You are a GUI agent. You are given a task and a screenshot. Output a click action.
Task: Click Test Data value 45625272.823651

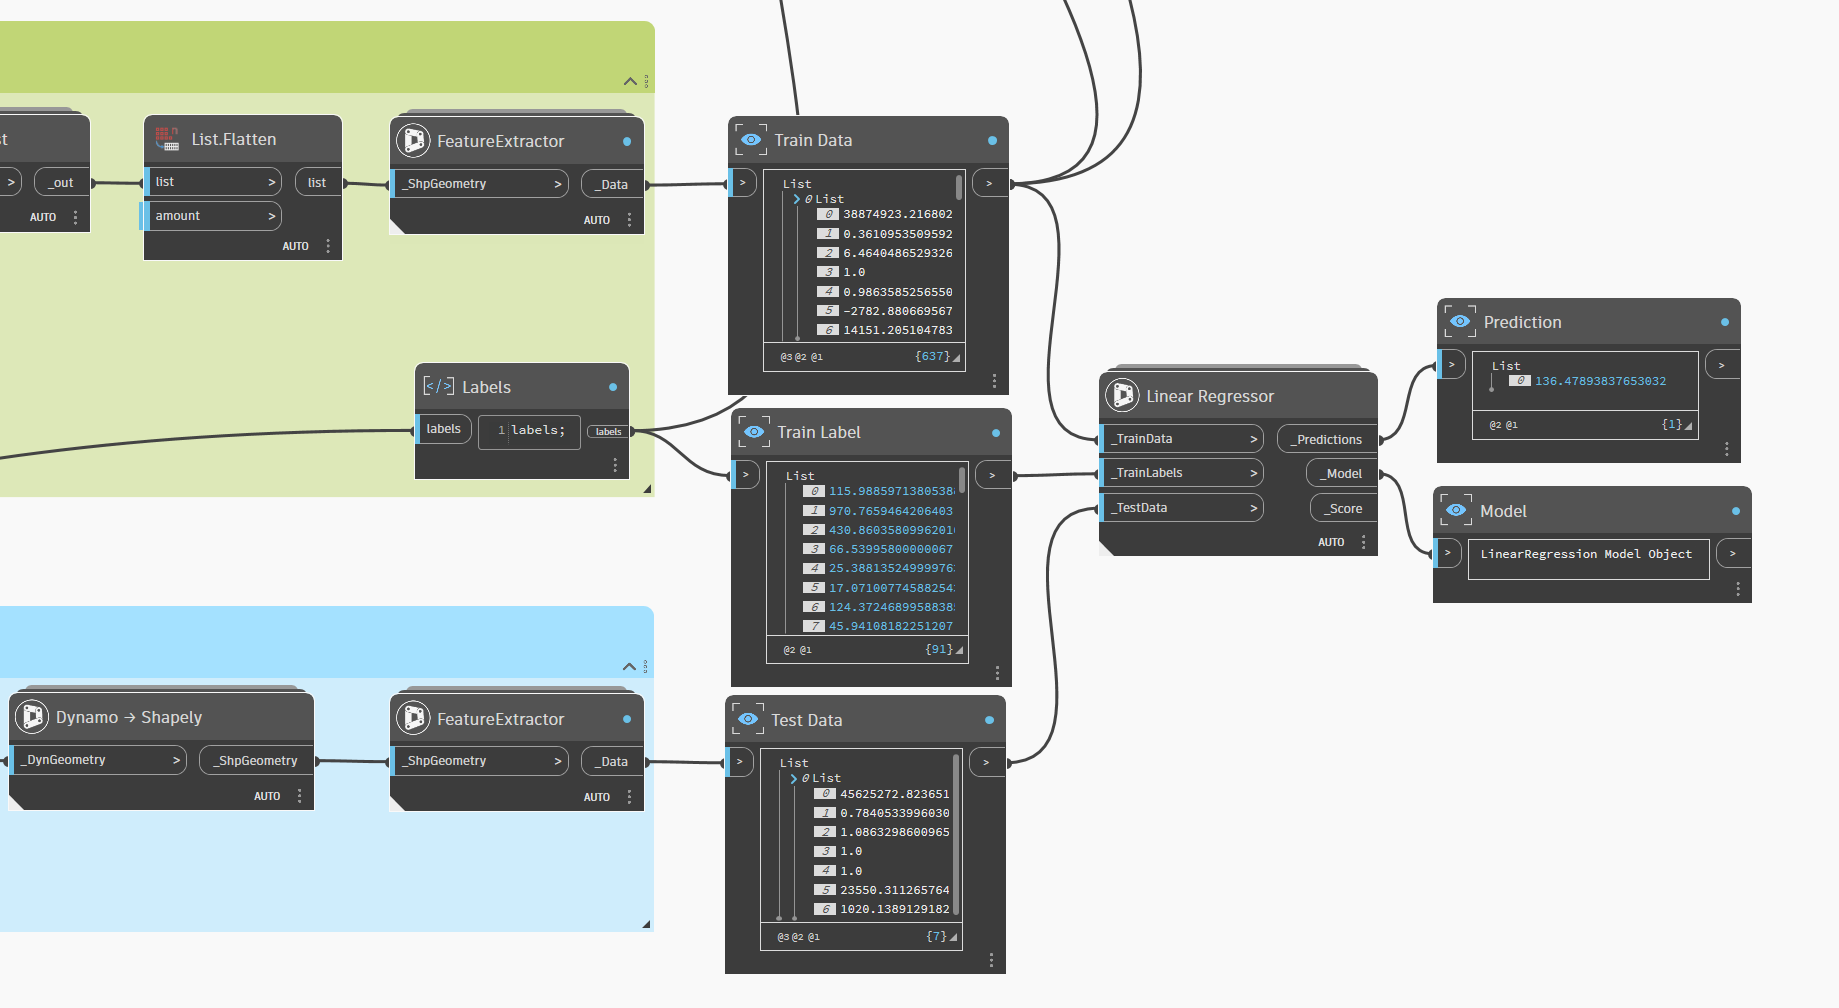click(894, 794)
